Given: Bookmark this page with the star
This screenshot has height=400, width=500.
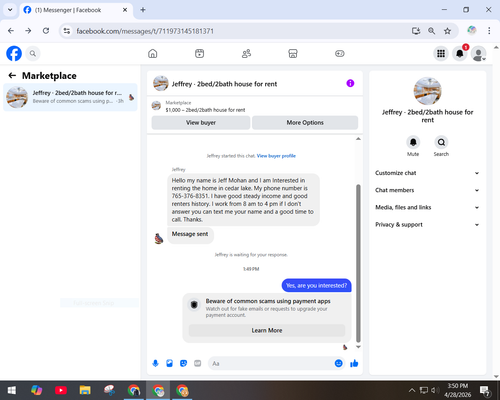Looking at the screenshot, I should pyautogui.click(x=447, y=31).
